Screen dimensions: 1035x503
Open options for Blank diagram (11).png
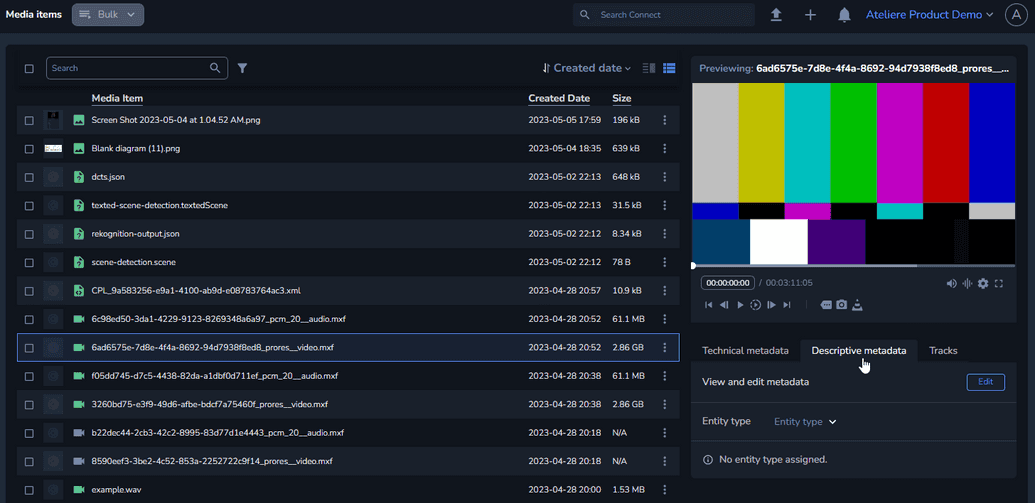pyautogui.click(x=665, y=149)
